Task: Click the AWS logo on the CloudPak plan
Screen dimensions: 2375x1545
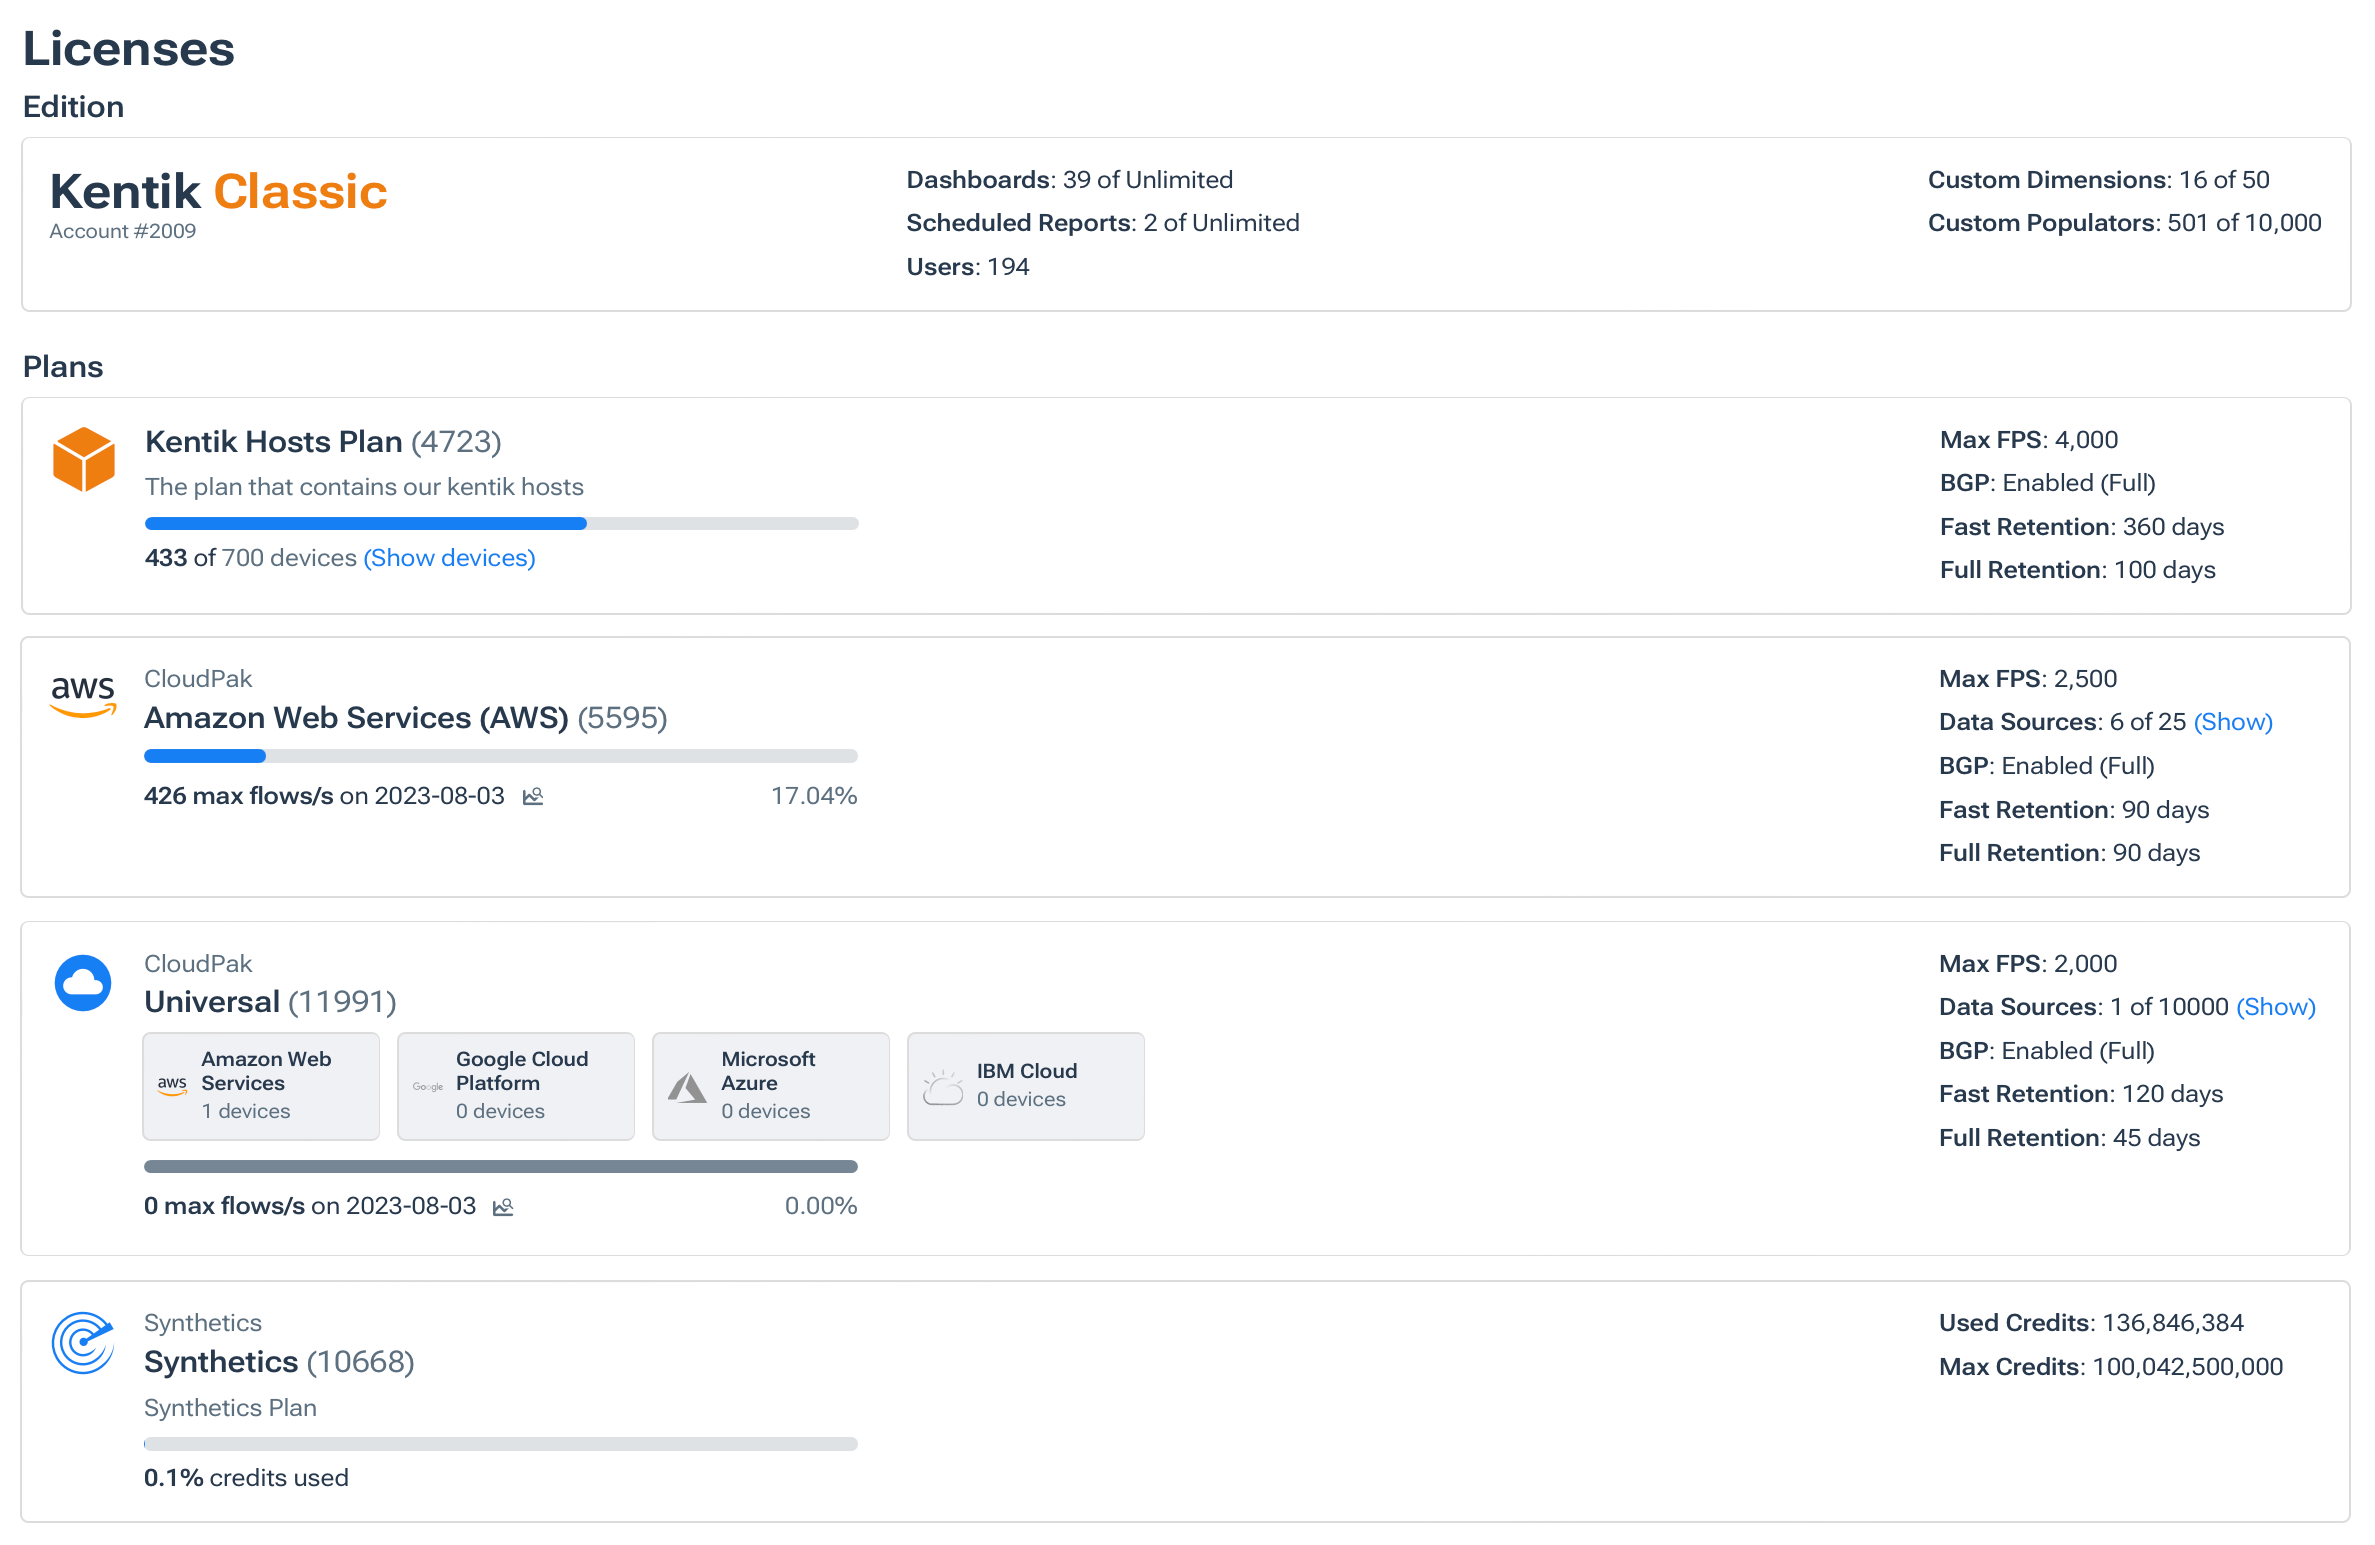Action: tap(83, 696)
